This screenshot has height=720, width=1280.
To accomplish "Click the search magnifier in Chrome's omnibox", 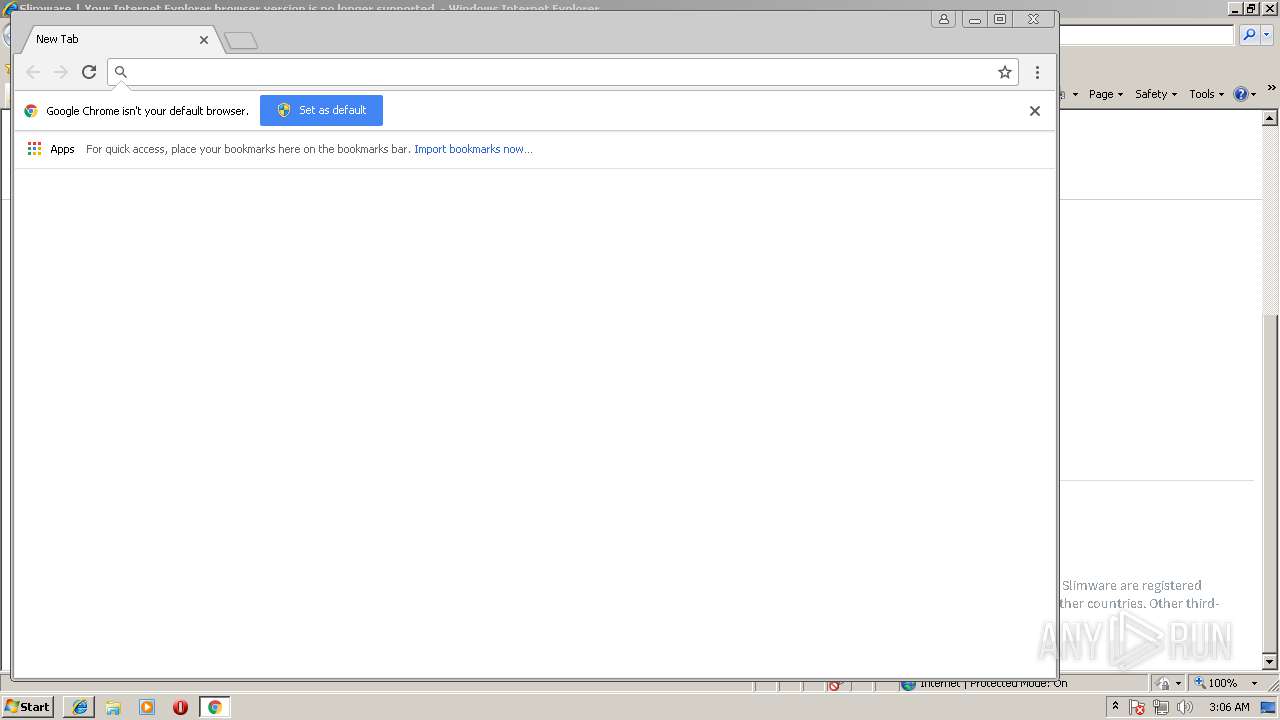I will point(121,72).
